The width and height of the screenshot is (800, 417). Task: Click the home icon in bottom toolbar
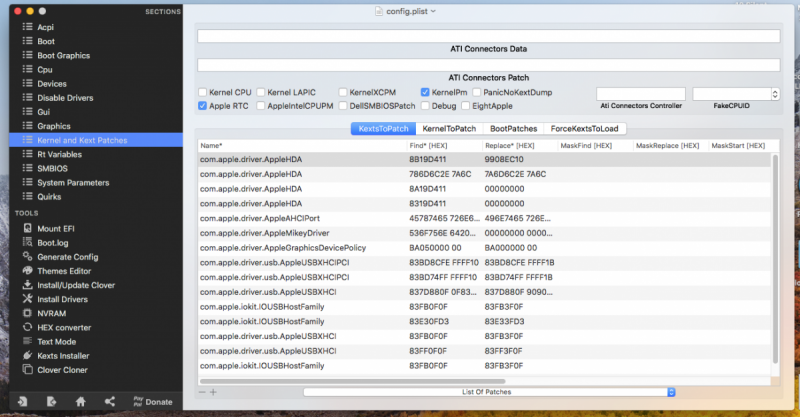[80, 402]
